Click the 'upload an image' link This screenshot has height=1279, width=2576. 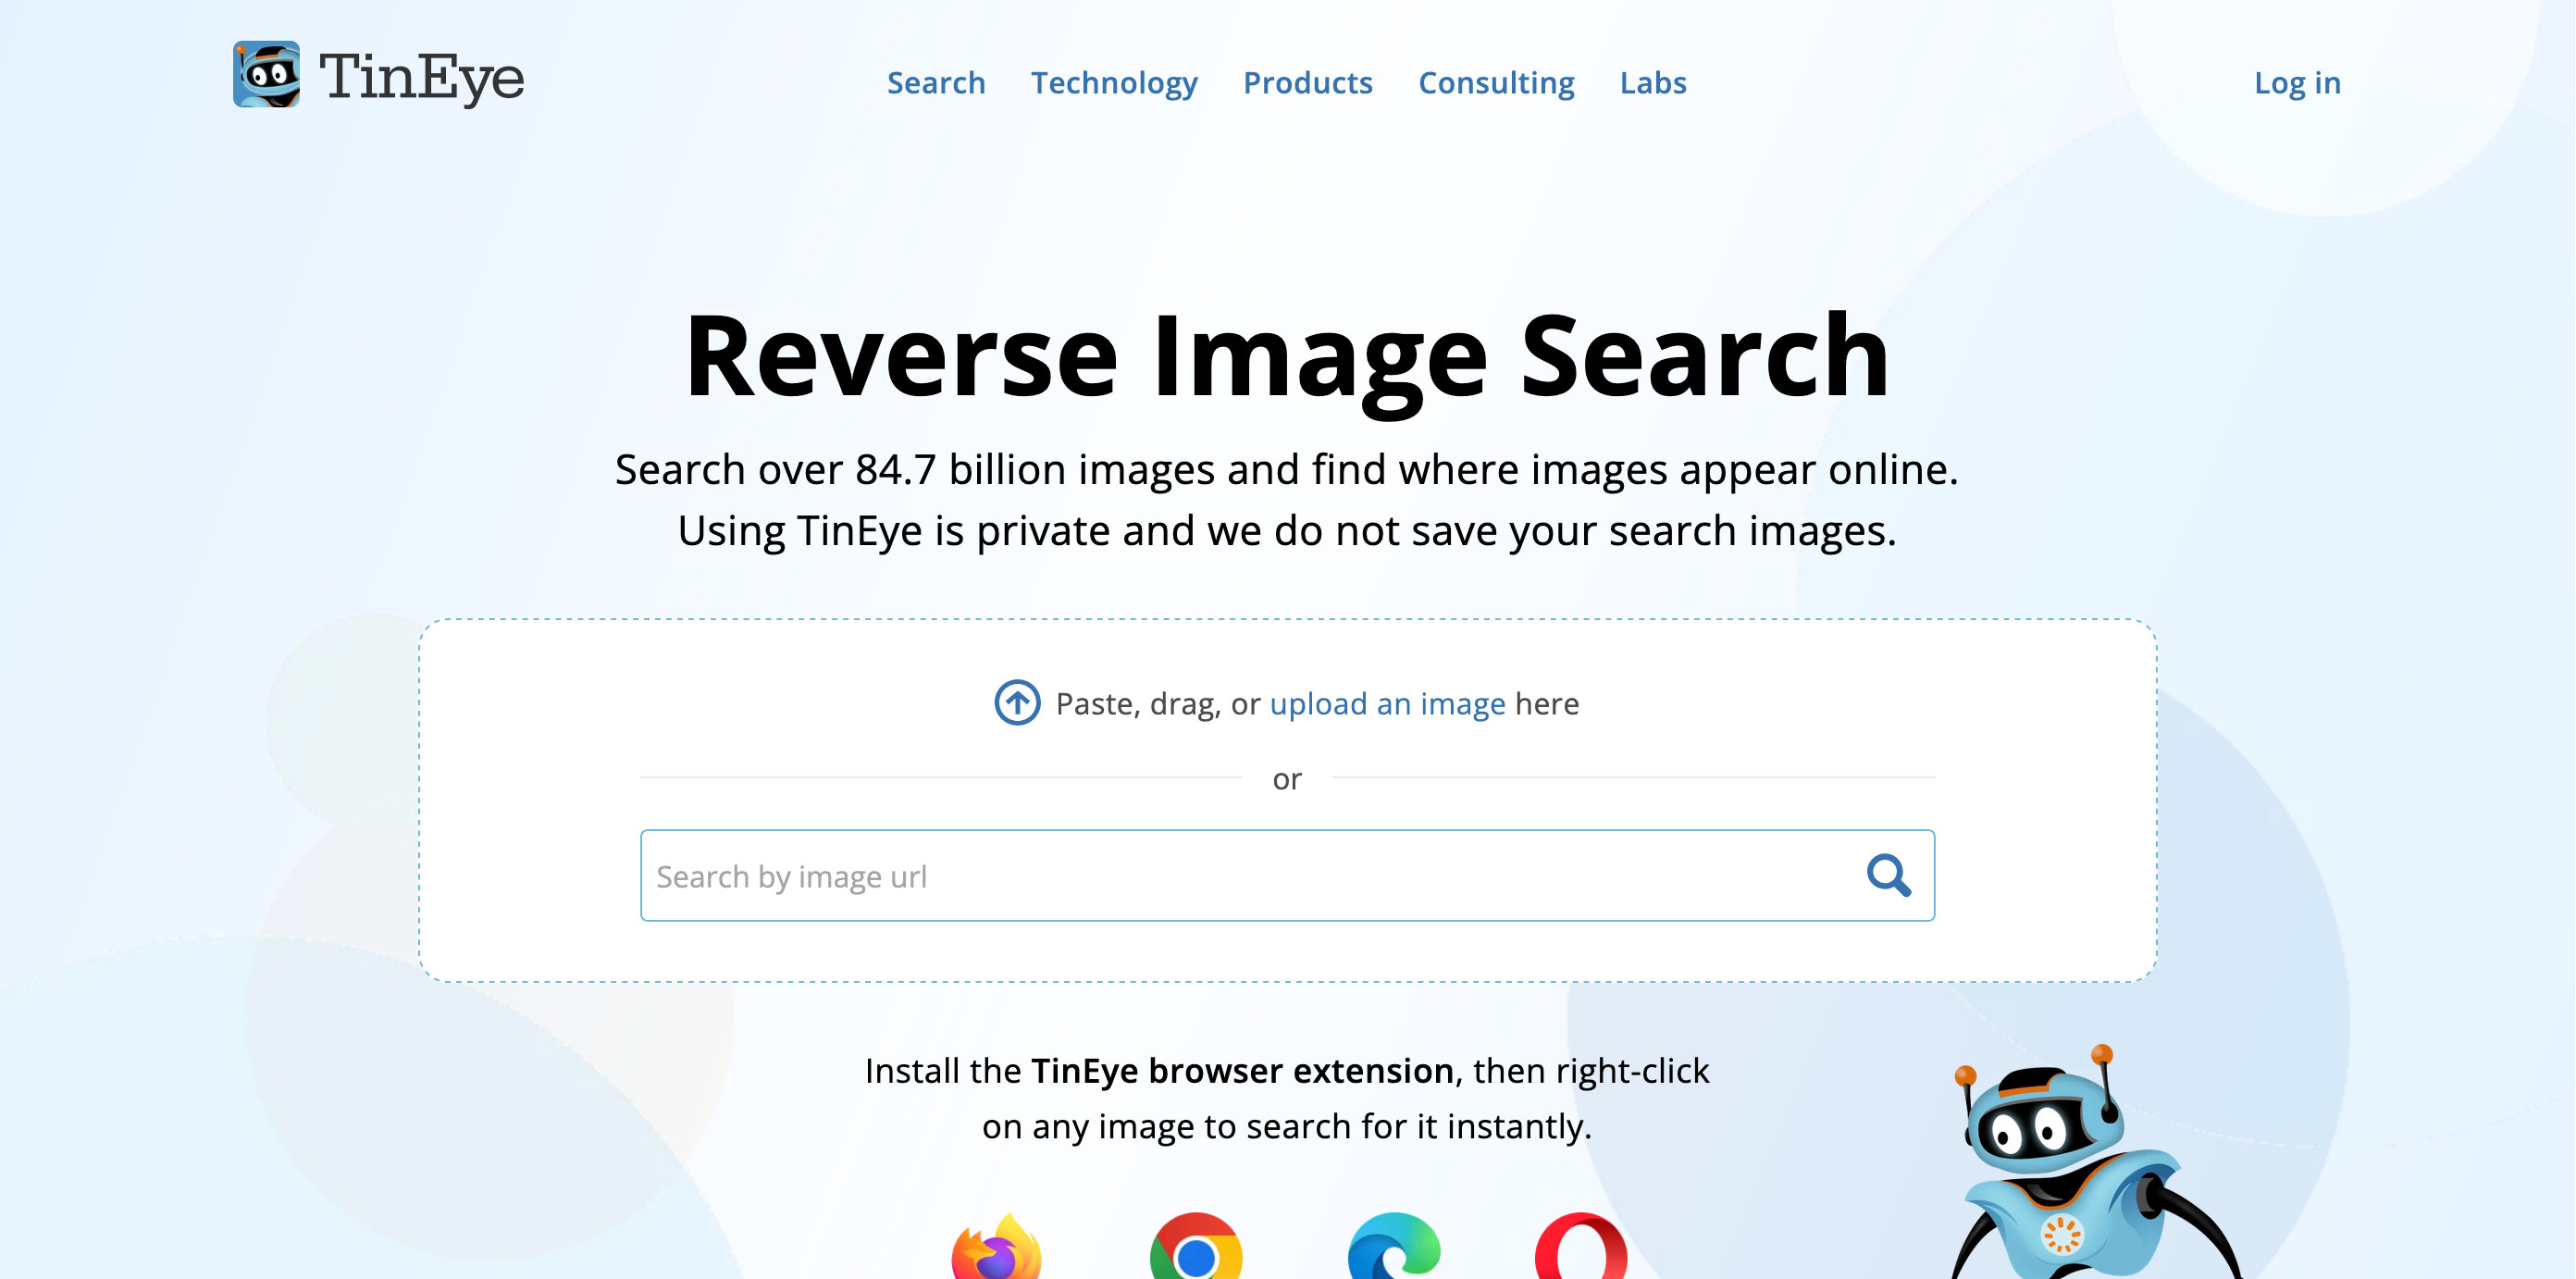tap(1387, 704)
